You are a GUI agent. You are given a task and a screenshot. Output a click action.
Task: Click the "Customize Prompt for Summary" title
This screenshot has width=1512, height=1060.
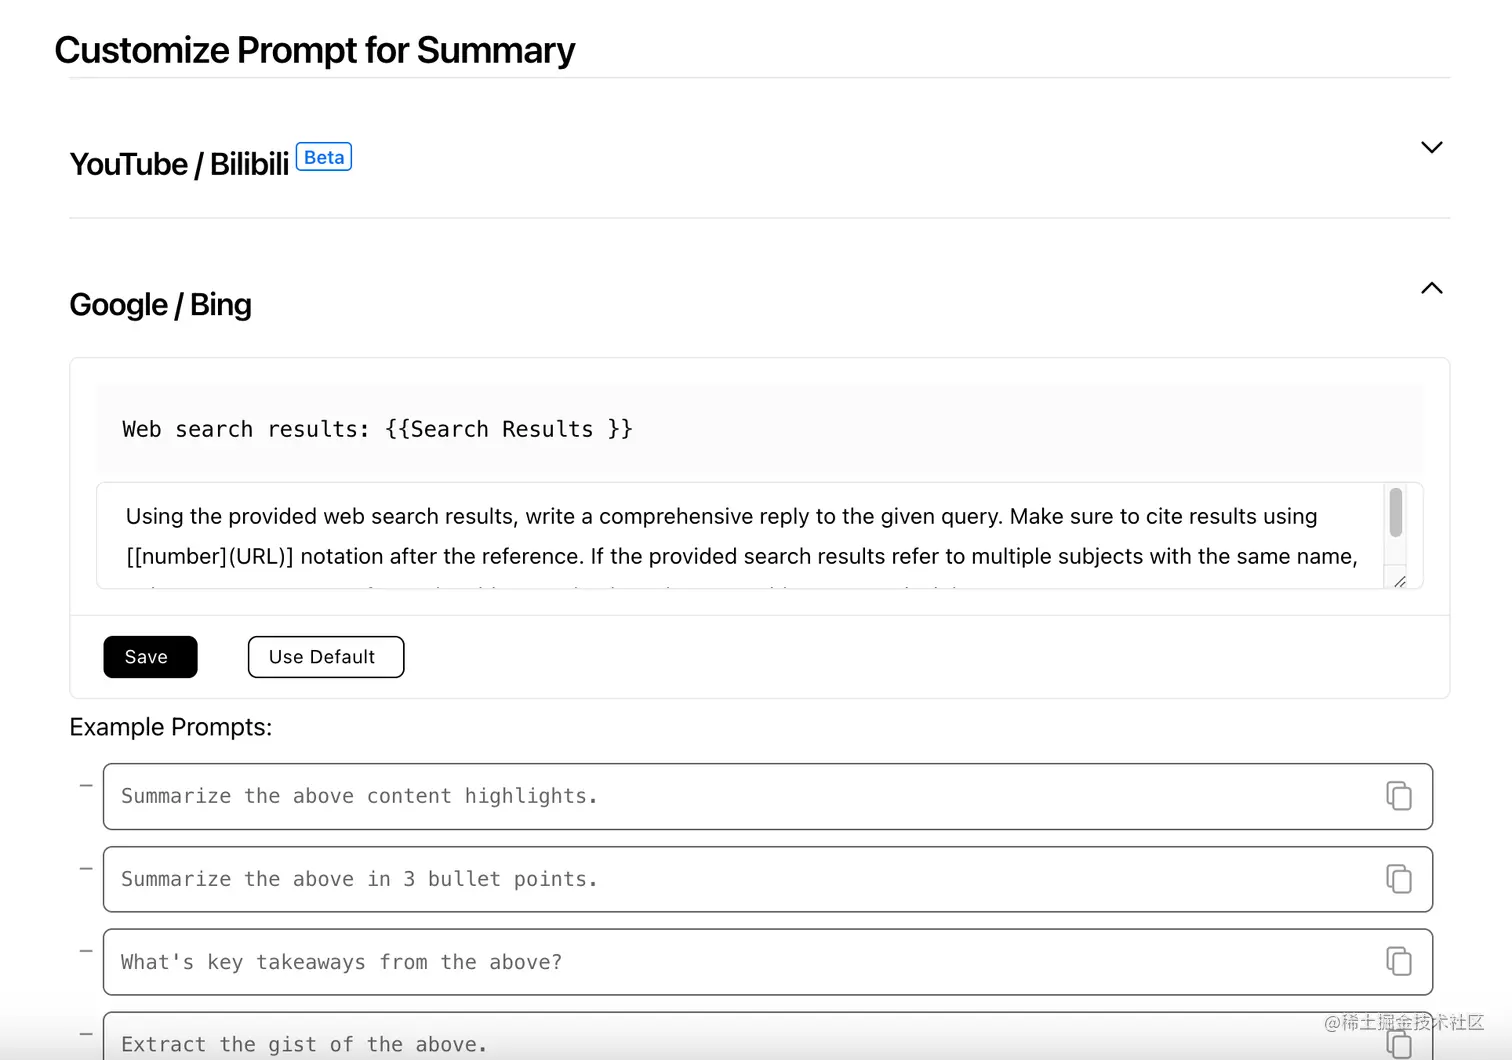pyautogui.click(x=315, y=51)
